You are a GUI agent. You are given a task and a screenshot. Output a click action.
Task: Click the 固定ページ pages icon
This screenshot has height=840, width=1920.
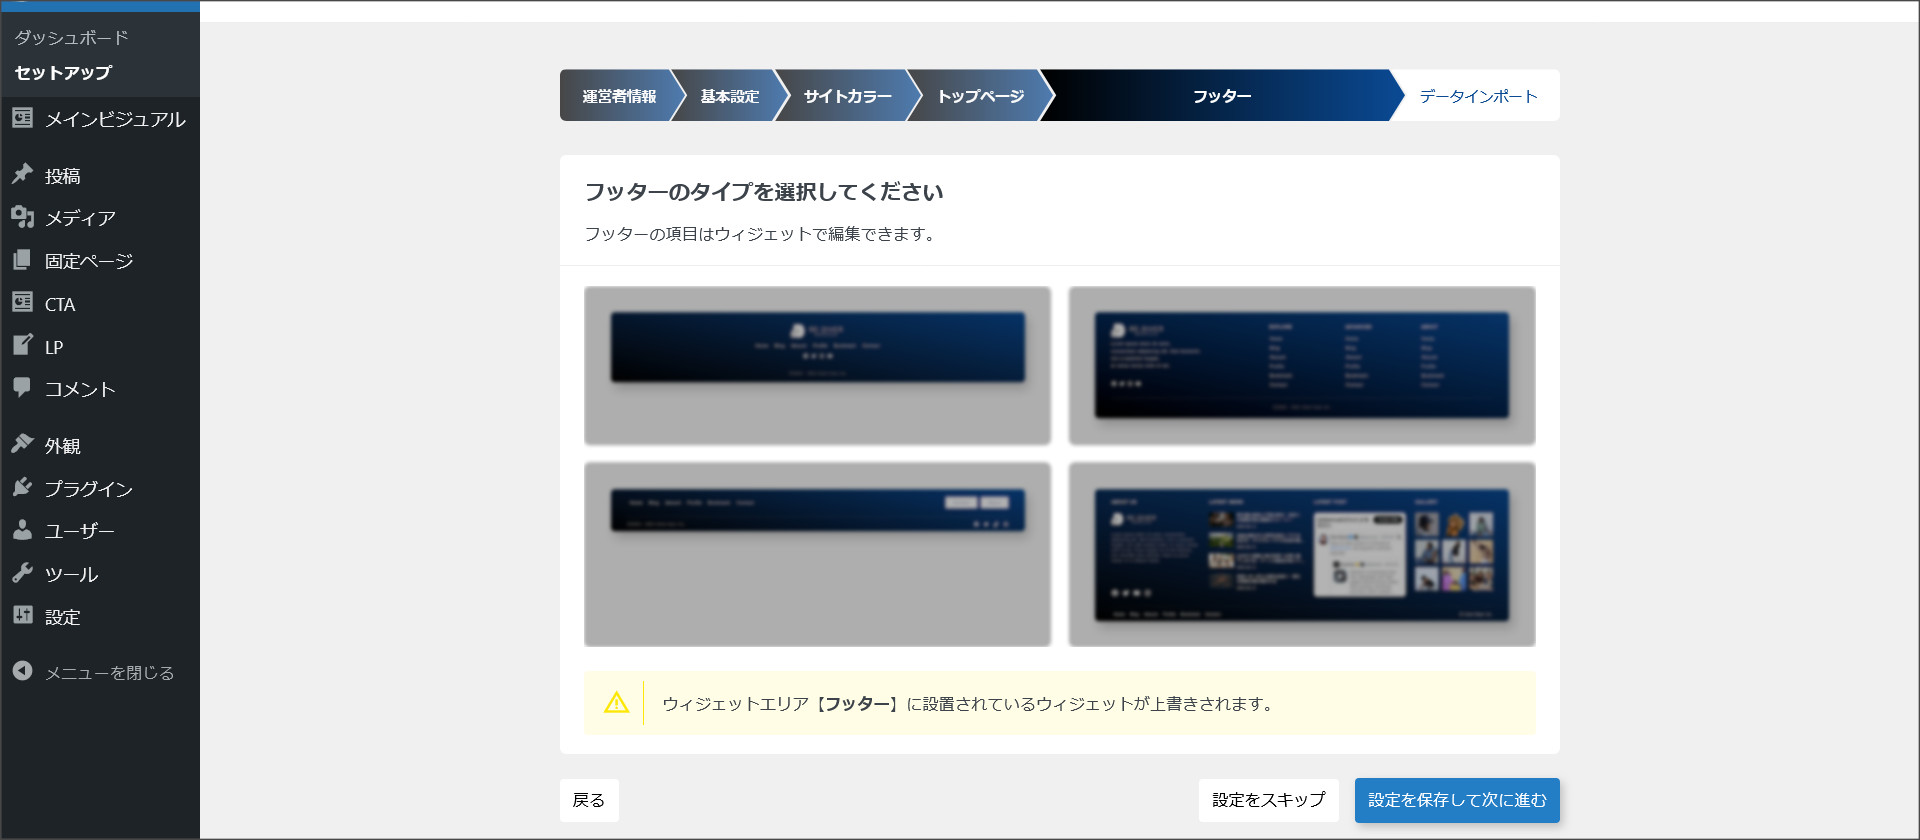[22, 260]
